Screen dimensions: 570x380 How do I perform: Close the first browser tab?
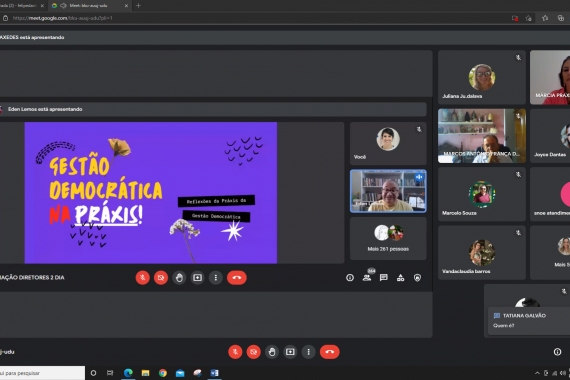point(42,5)
